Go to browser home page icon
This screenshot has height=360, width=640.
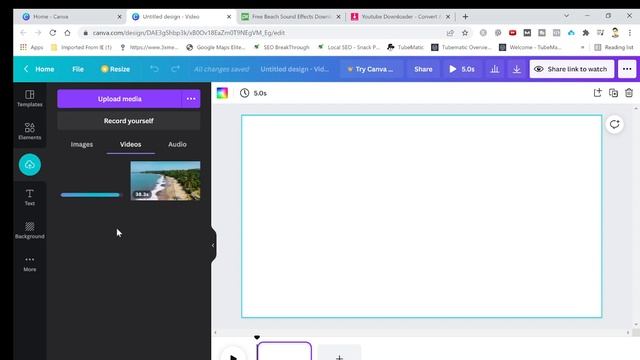(67, 33)
